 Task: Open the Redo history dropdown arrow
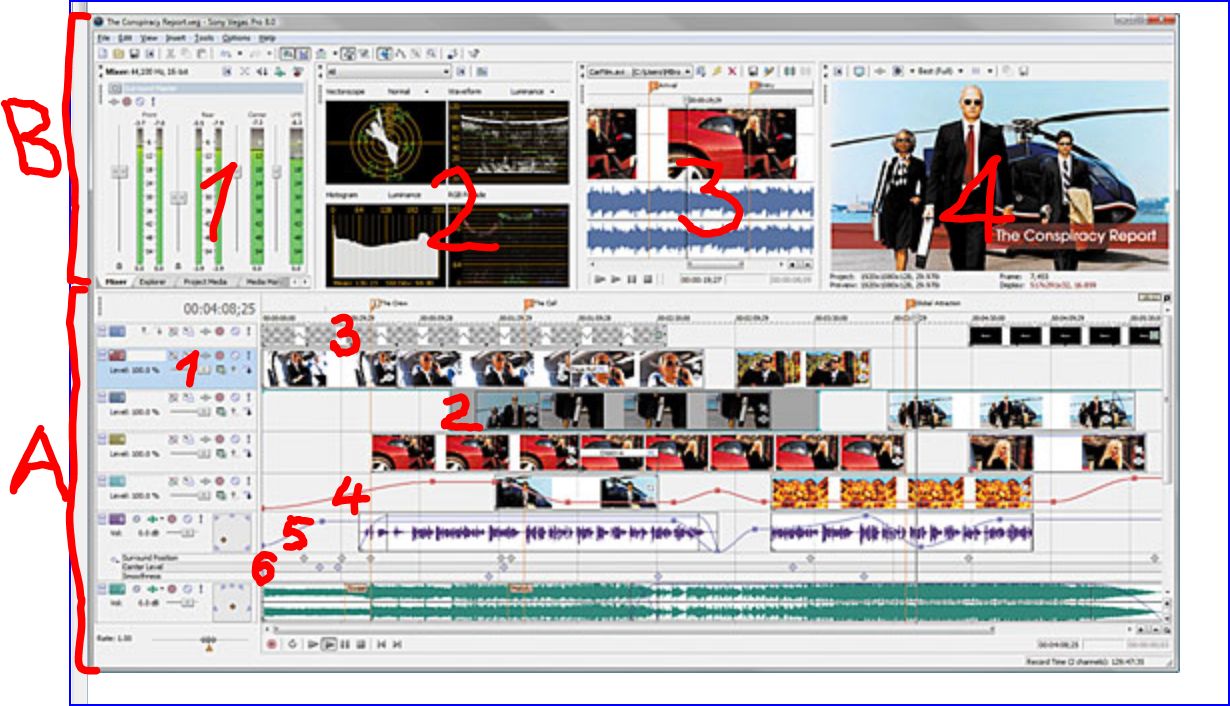[x=269, y=54]
